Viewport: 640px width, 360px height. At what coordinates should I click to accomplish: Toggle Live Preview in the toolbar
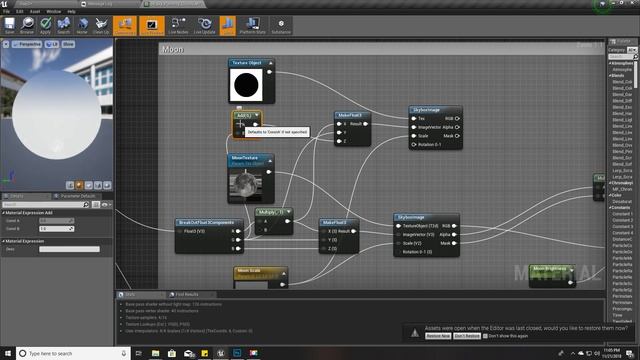pos(152,25)
